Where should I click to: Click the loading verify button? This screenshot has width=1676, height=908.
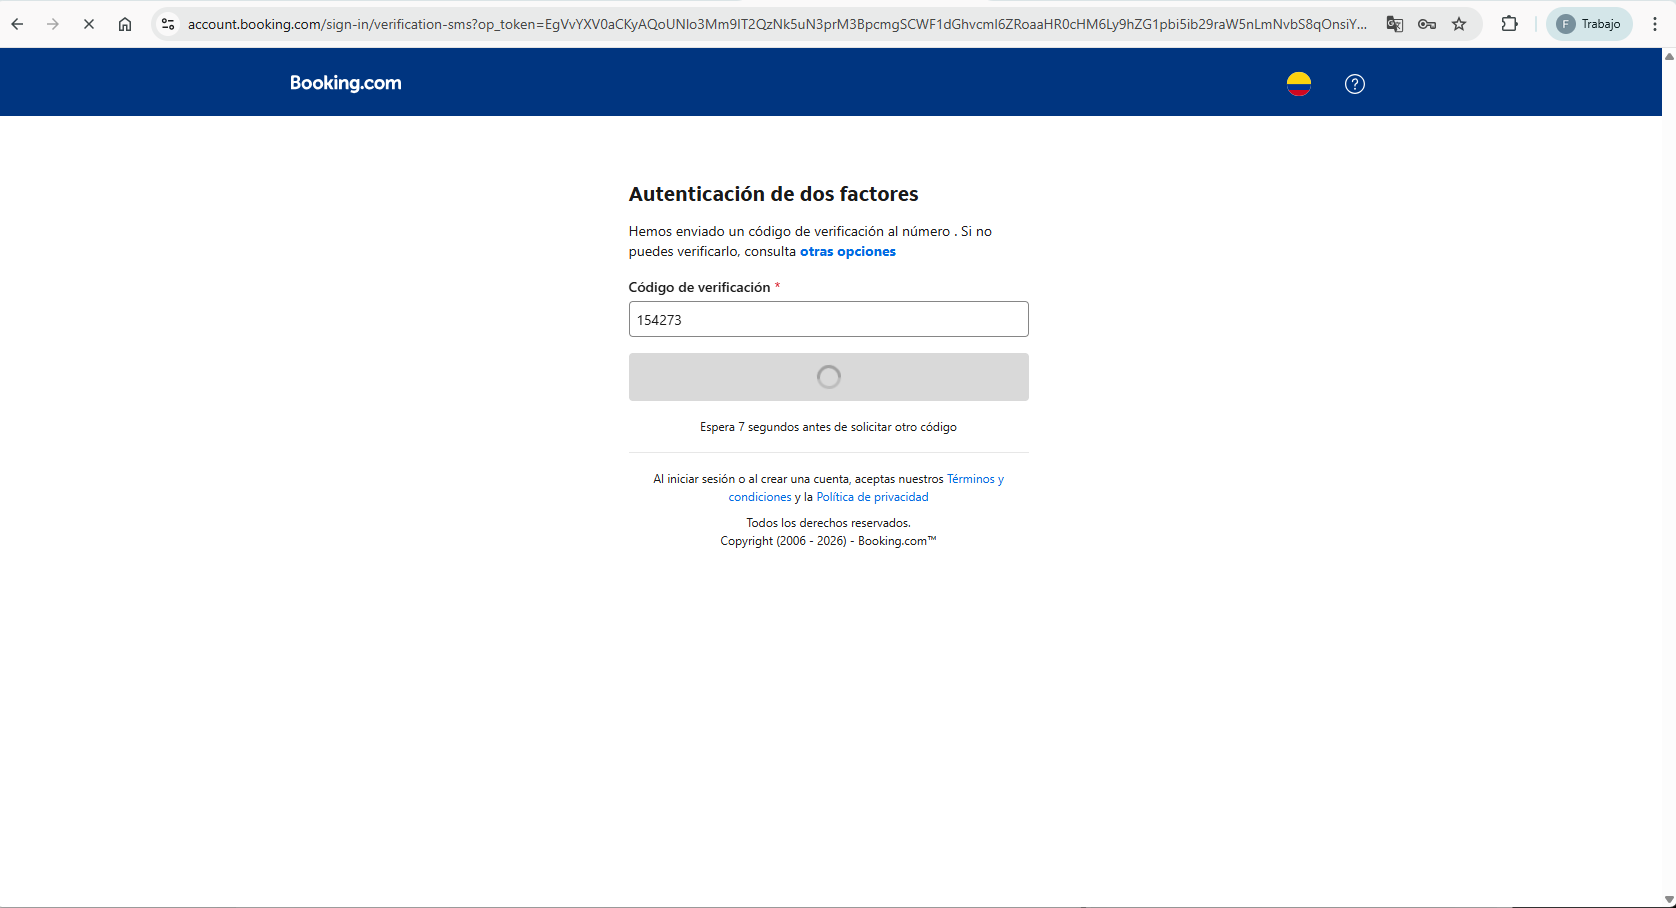[x=829, y=377]
